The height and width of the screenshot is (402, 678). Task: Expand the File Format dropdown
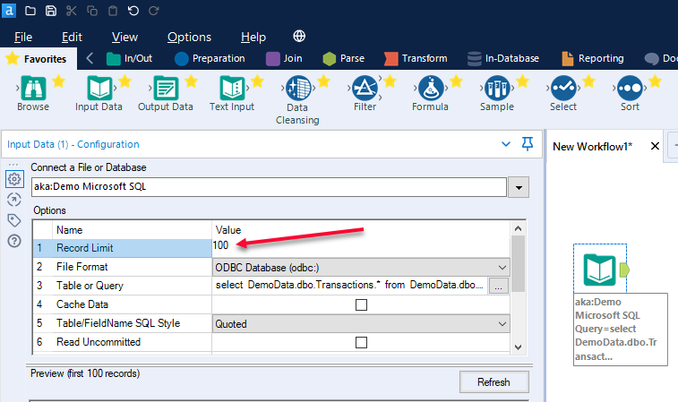click(x=502, y=268)
